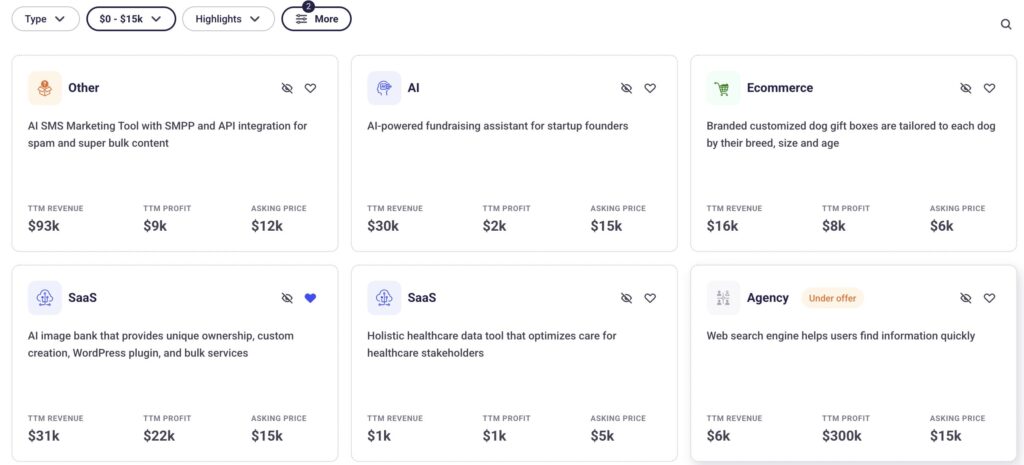The height and width of the screenshot is (465, 1024).
Task: Click the search magnifier icon
Action: point(1006,24)
